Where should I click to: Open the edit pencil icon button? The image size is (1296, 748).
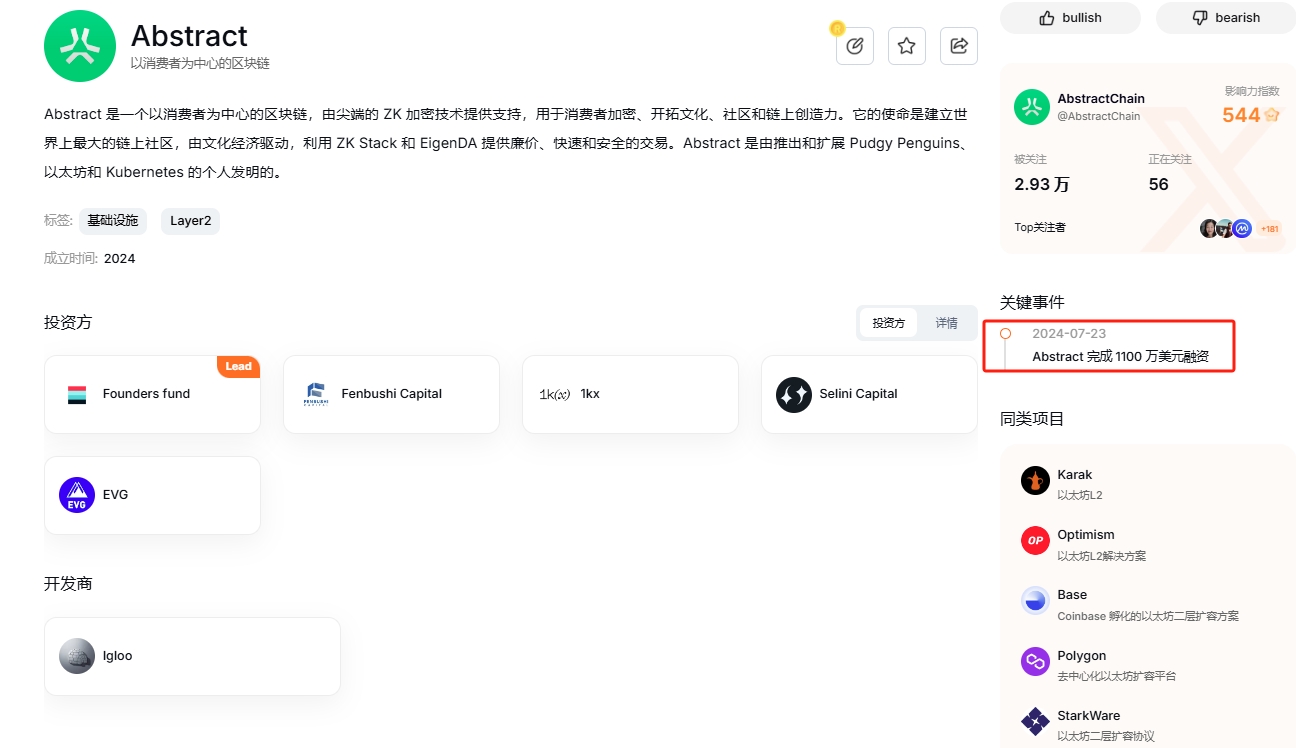click(x=855, y=46)
